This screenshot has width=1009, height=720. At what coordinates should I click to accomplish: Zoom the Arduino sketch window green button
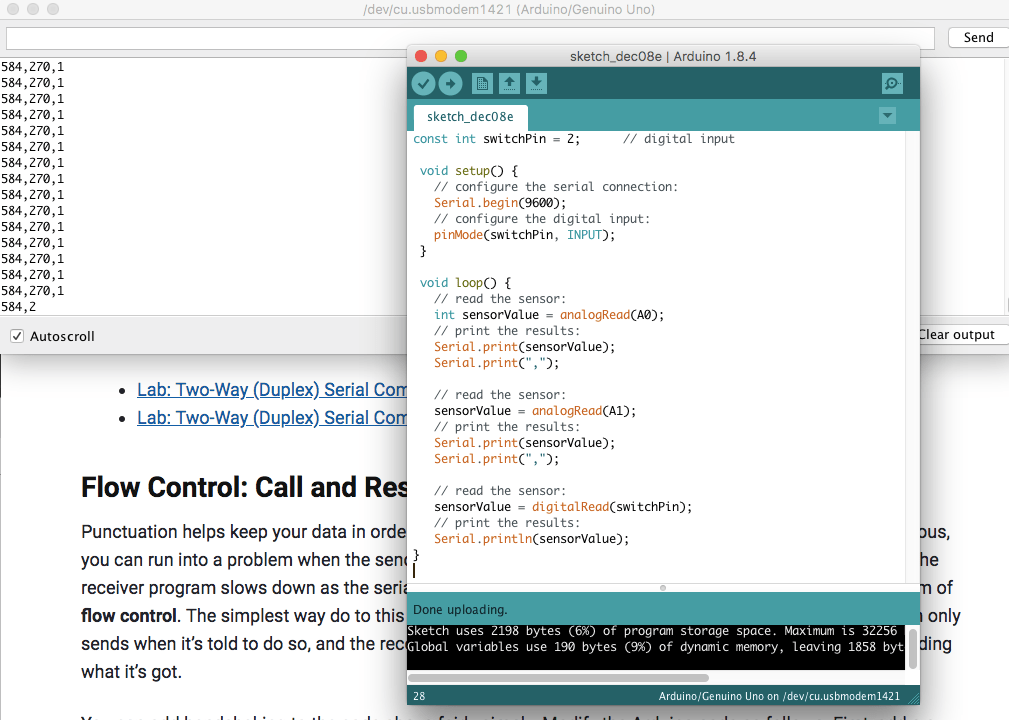[x=461, y=56]
